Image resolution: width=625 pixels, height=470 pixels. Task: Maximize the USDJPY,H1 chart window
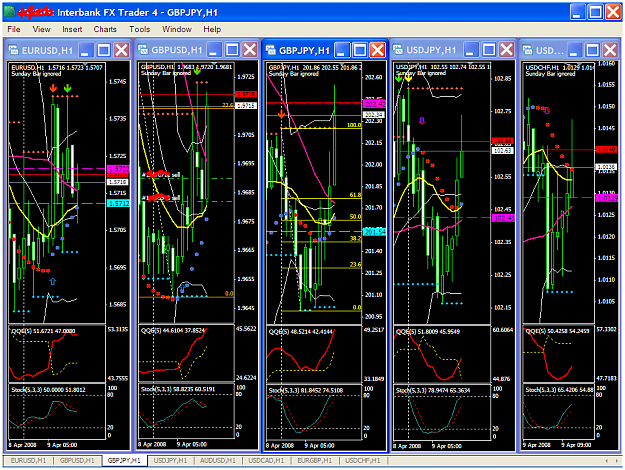pyautogui.click(x=489, y=50)
